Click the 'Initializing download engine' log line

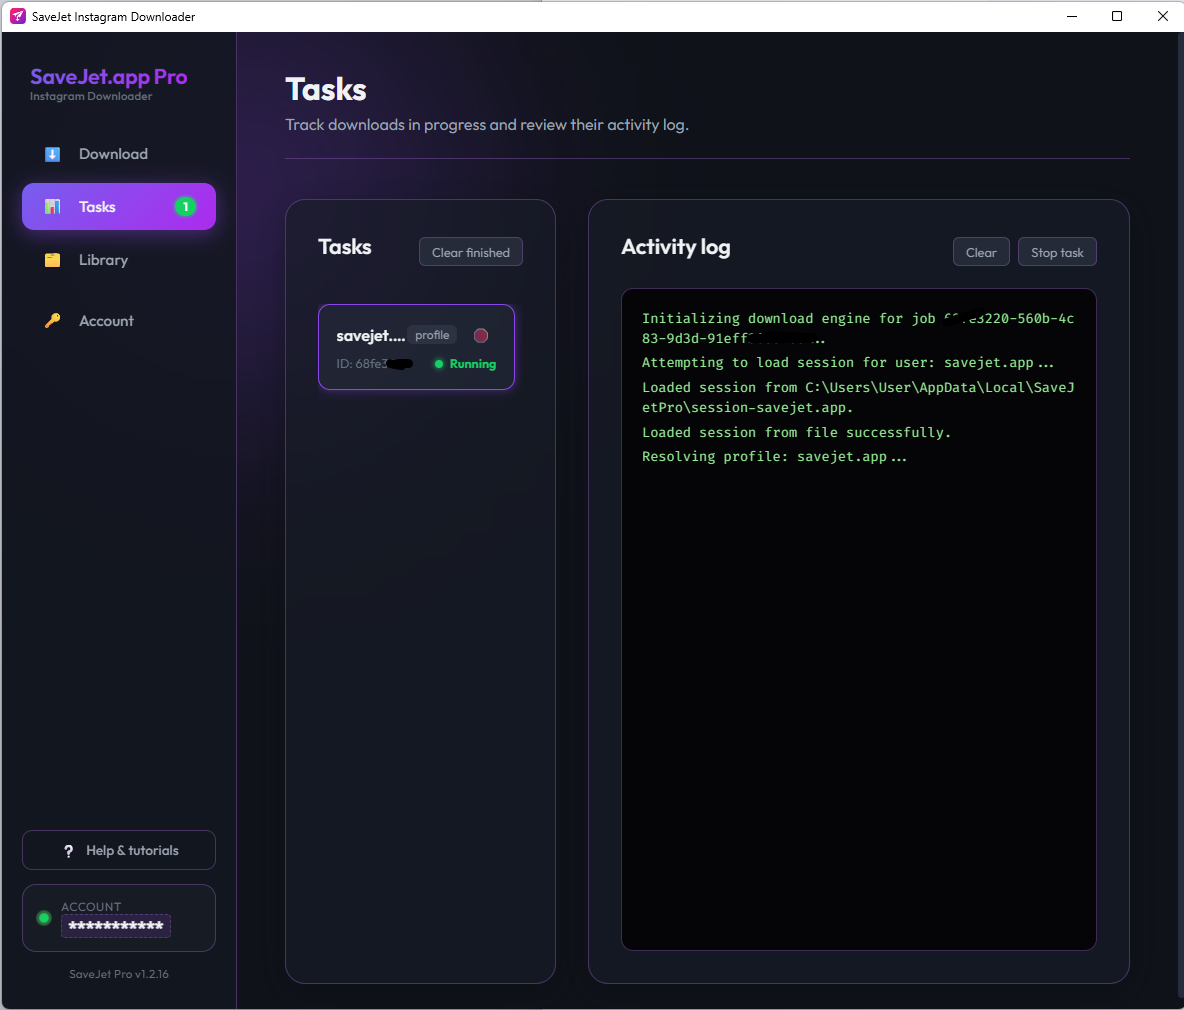coord(858,328)
